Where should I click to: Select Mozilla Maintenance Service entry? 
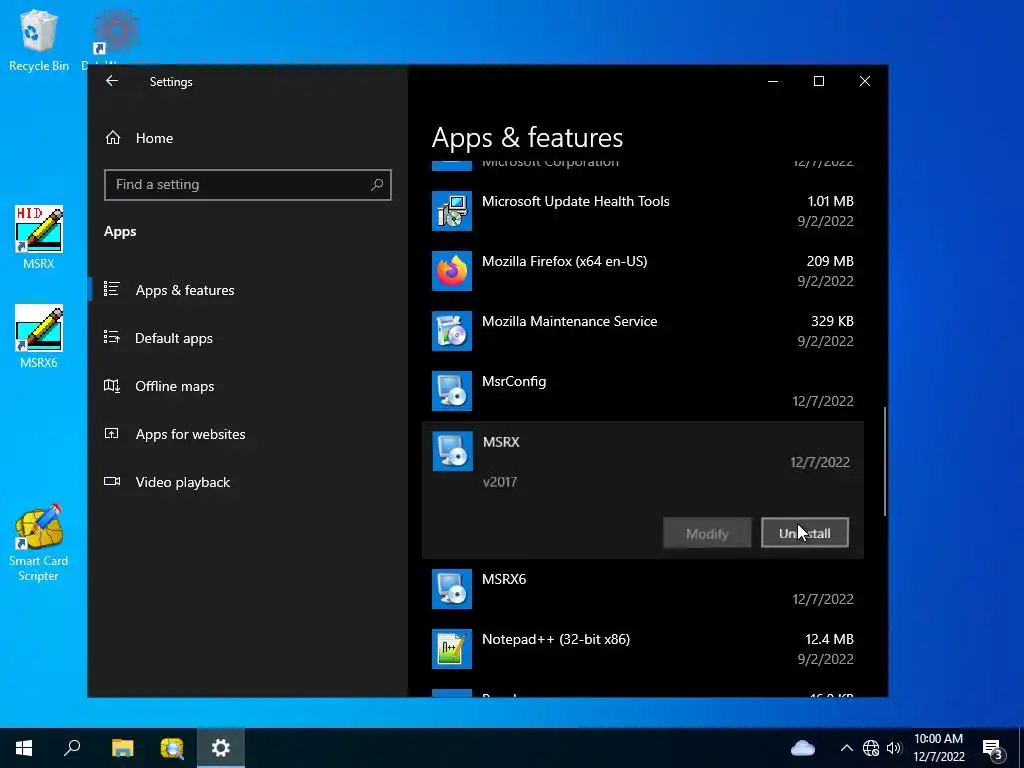point(643,331)
